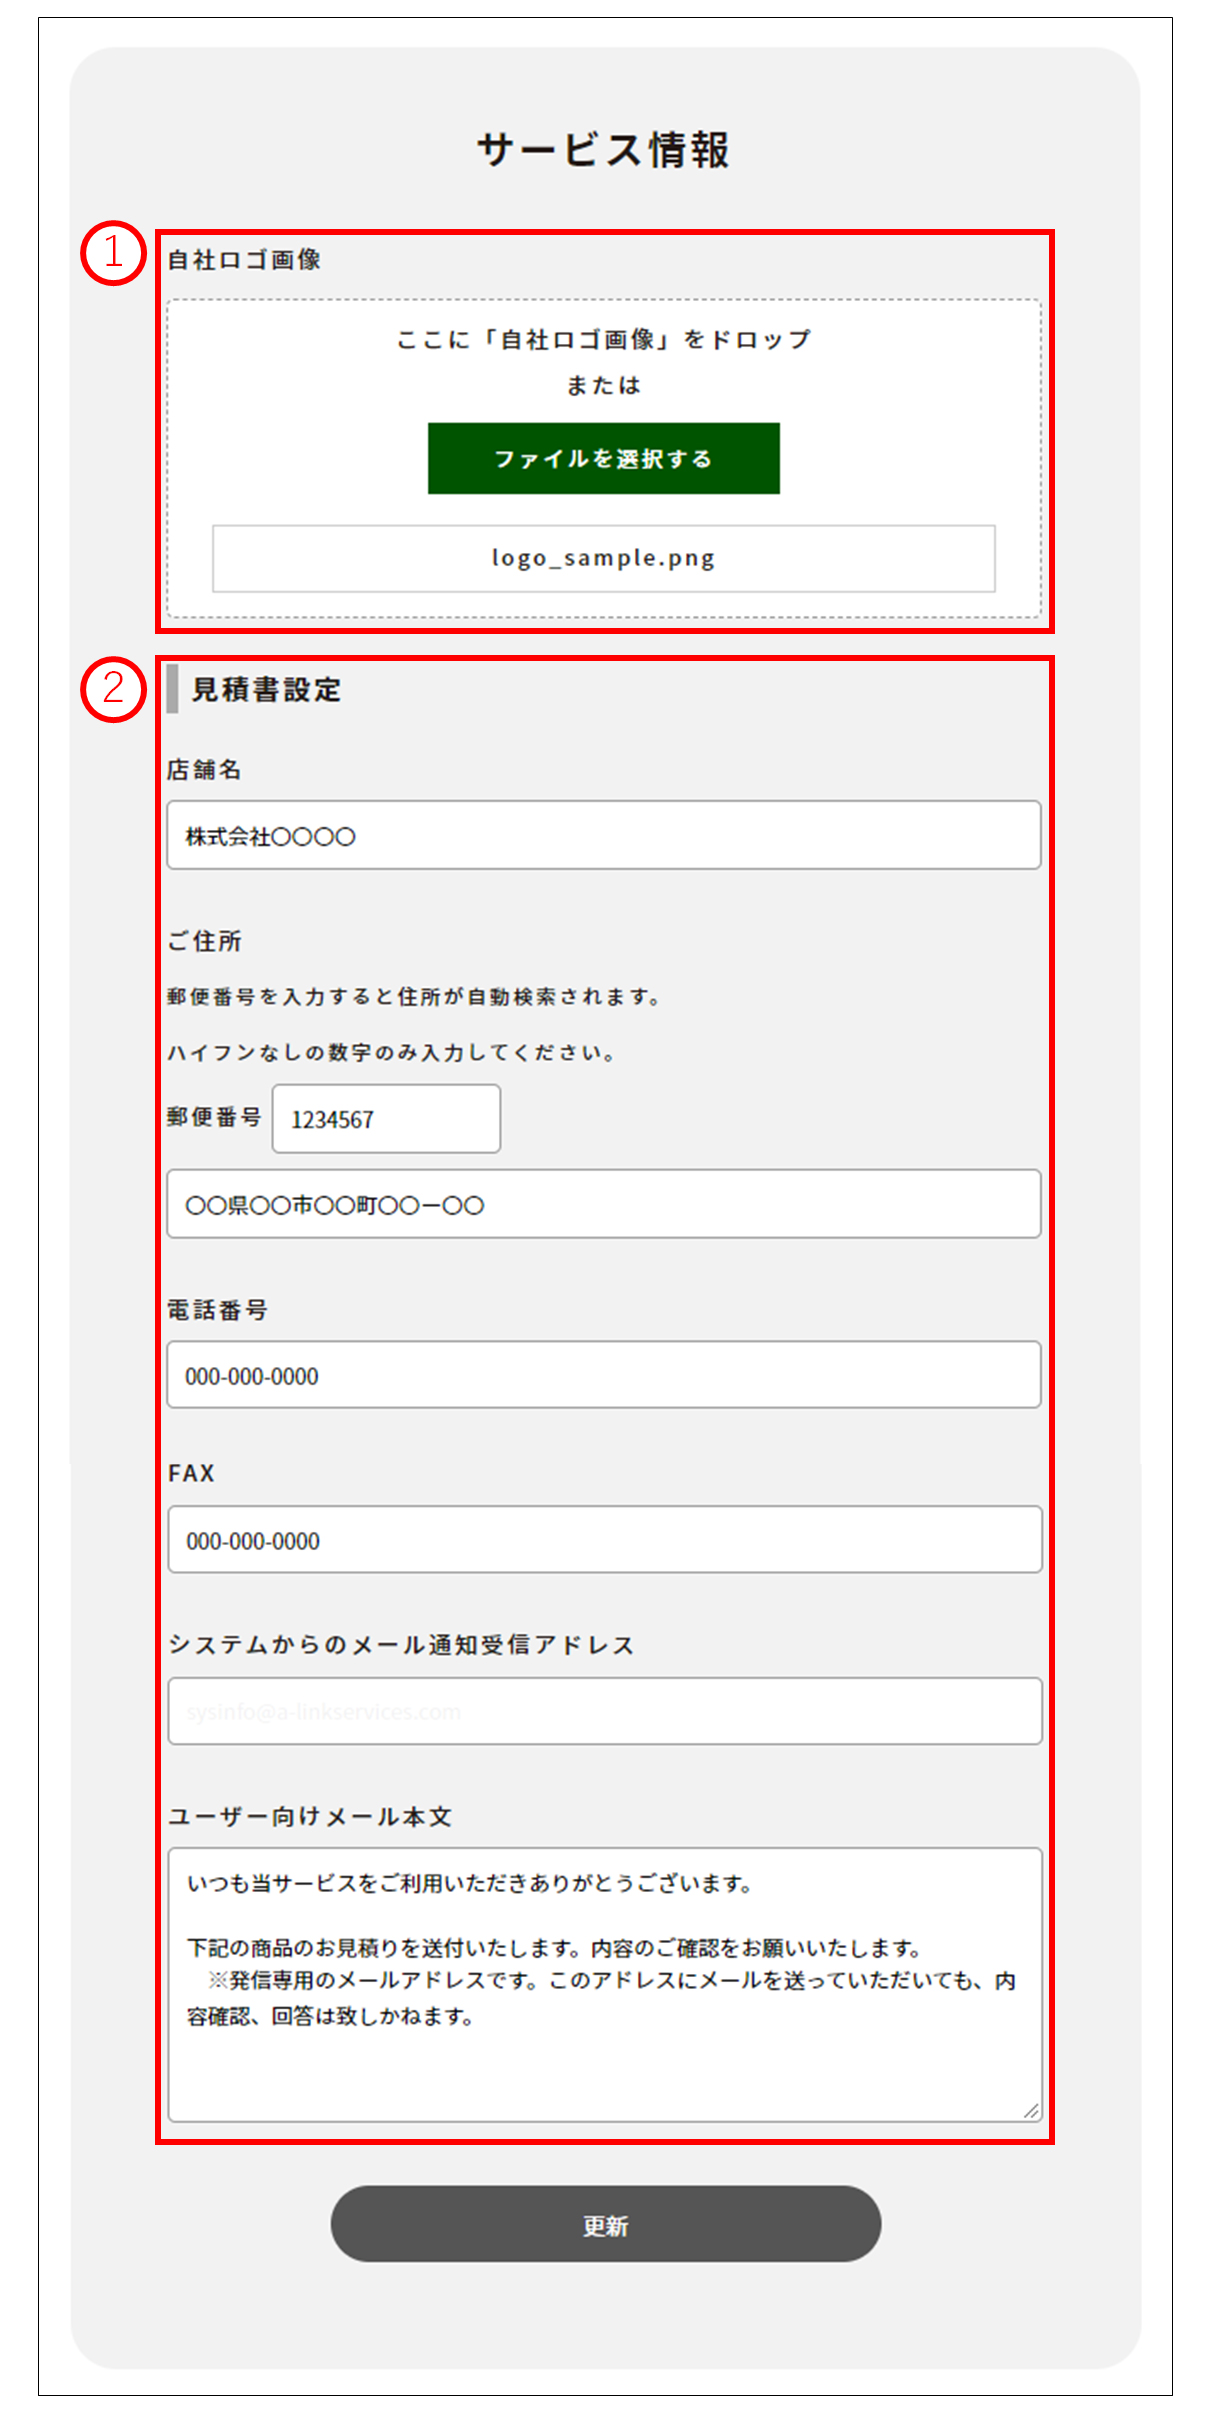
Task: Click the 自社ロゴ画像 label
Action: (x=244, y=260)
